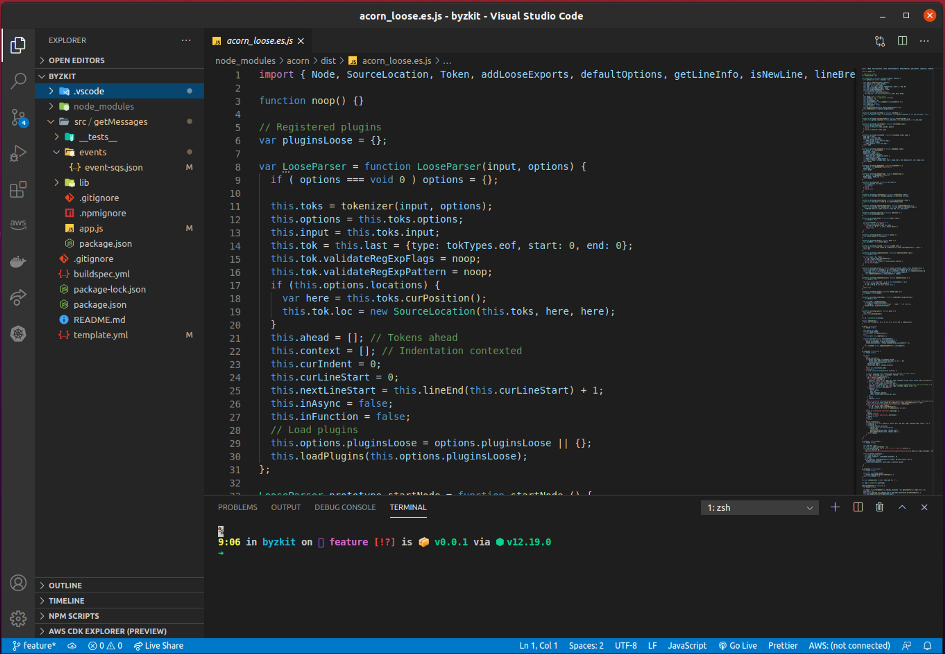This screenshot has width=945, height=654.
Task: Open buildspec.yml file
Action: tap(119, 274)
